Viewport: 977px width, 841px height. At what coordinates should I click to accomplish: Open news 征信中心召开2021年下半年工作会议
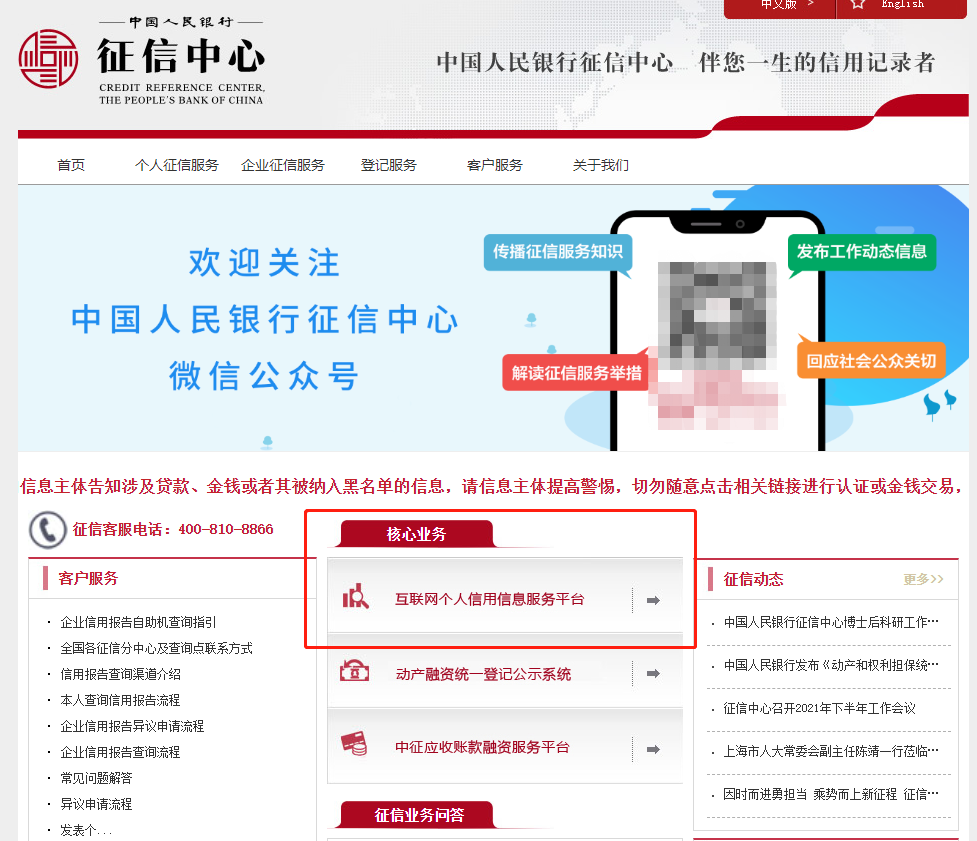click(819, 708)
